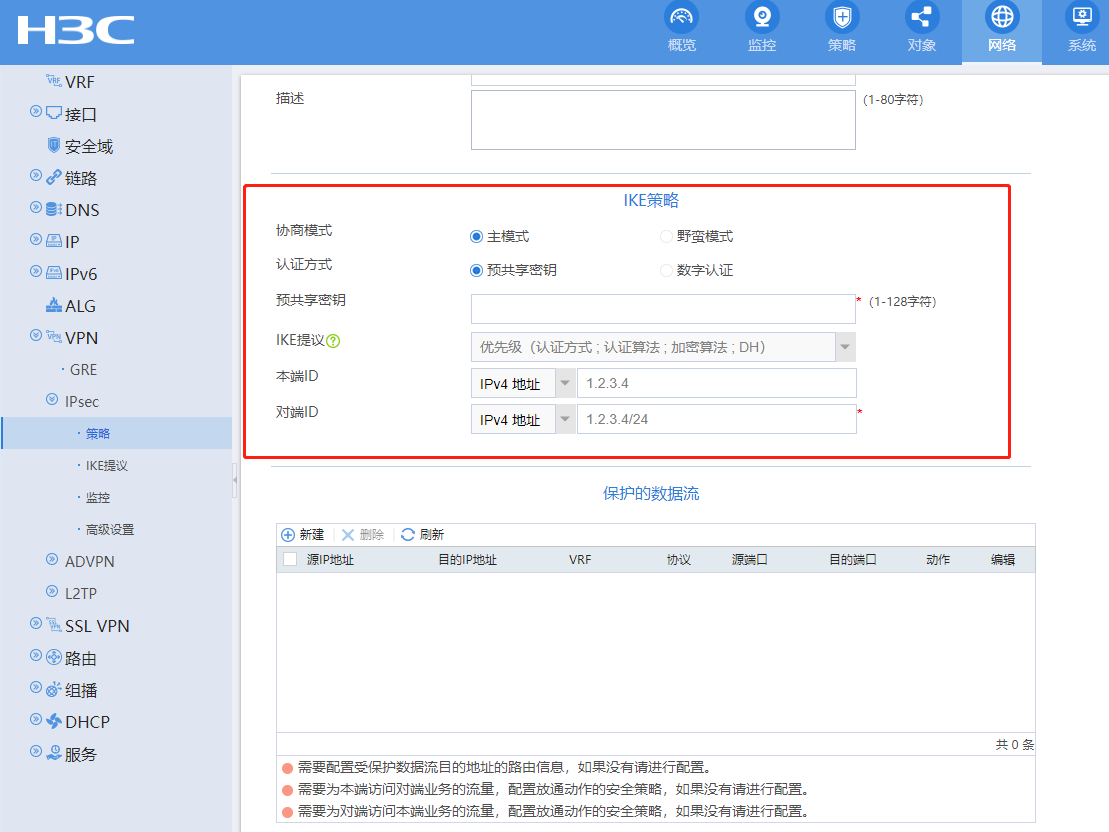Open the 对端ID type dropdown

565,420
